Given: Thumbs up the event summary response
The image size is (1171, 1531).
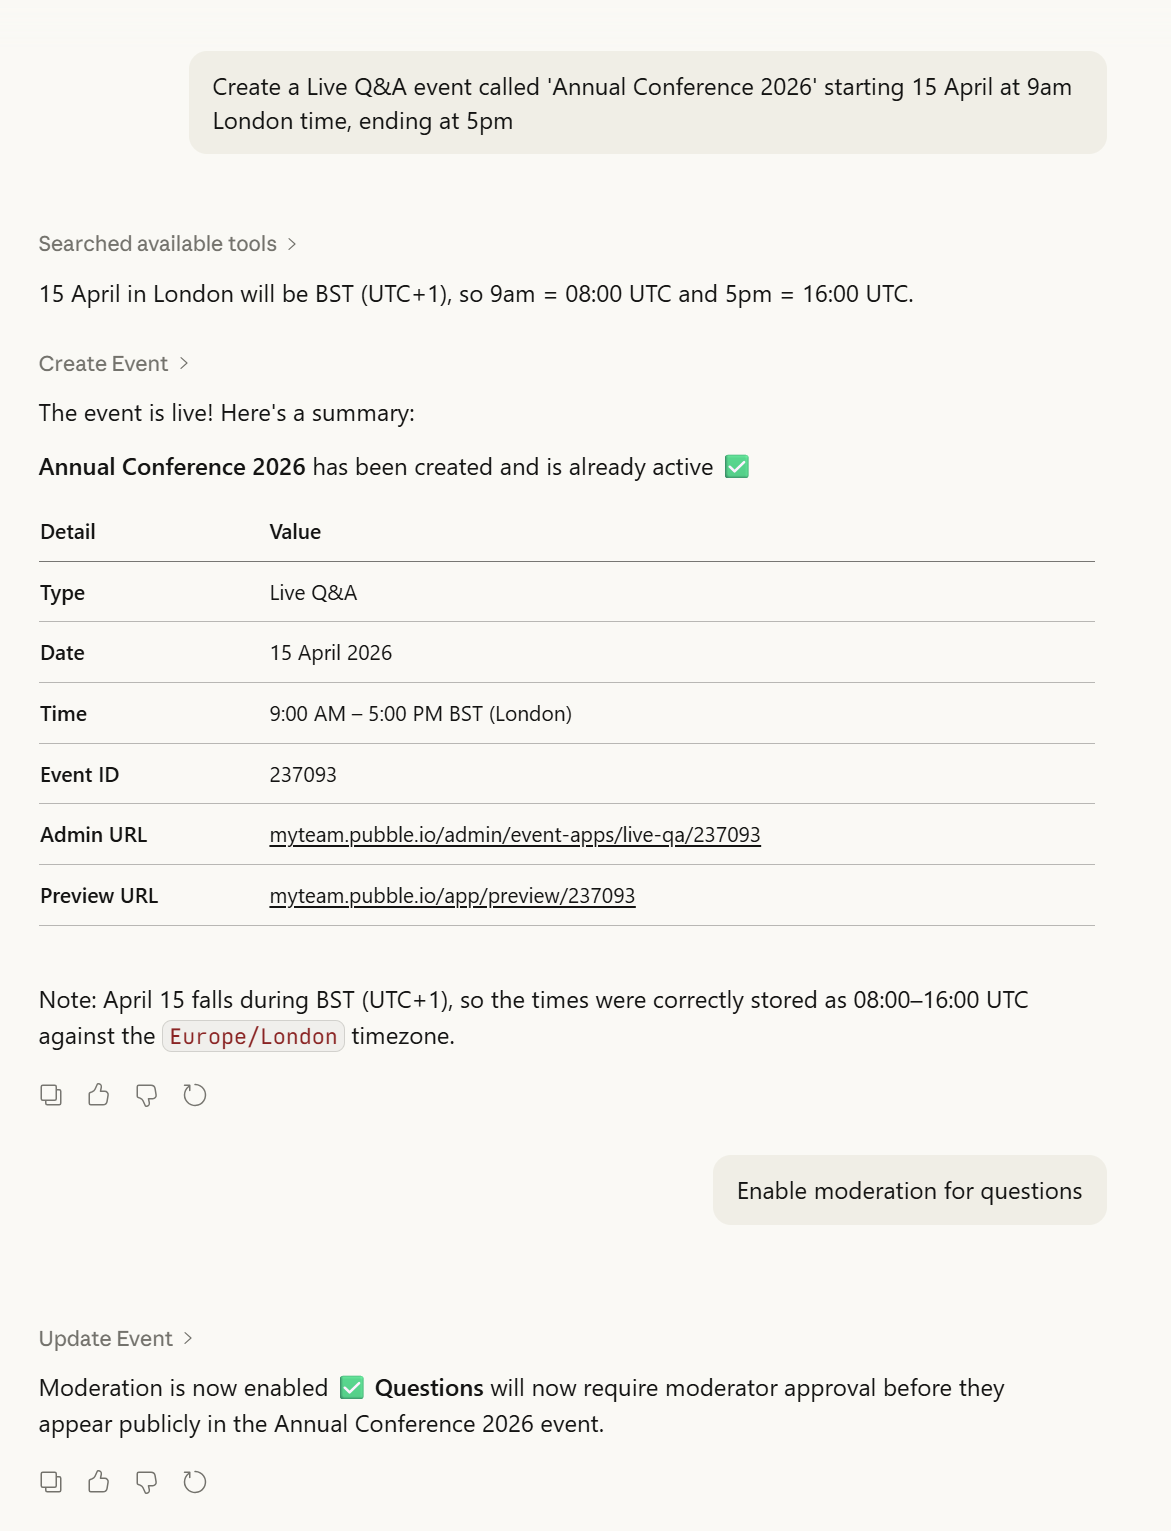Looking at the screenshot, I should coord(99,1095).
